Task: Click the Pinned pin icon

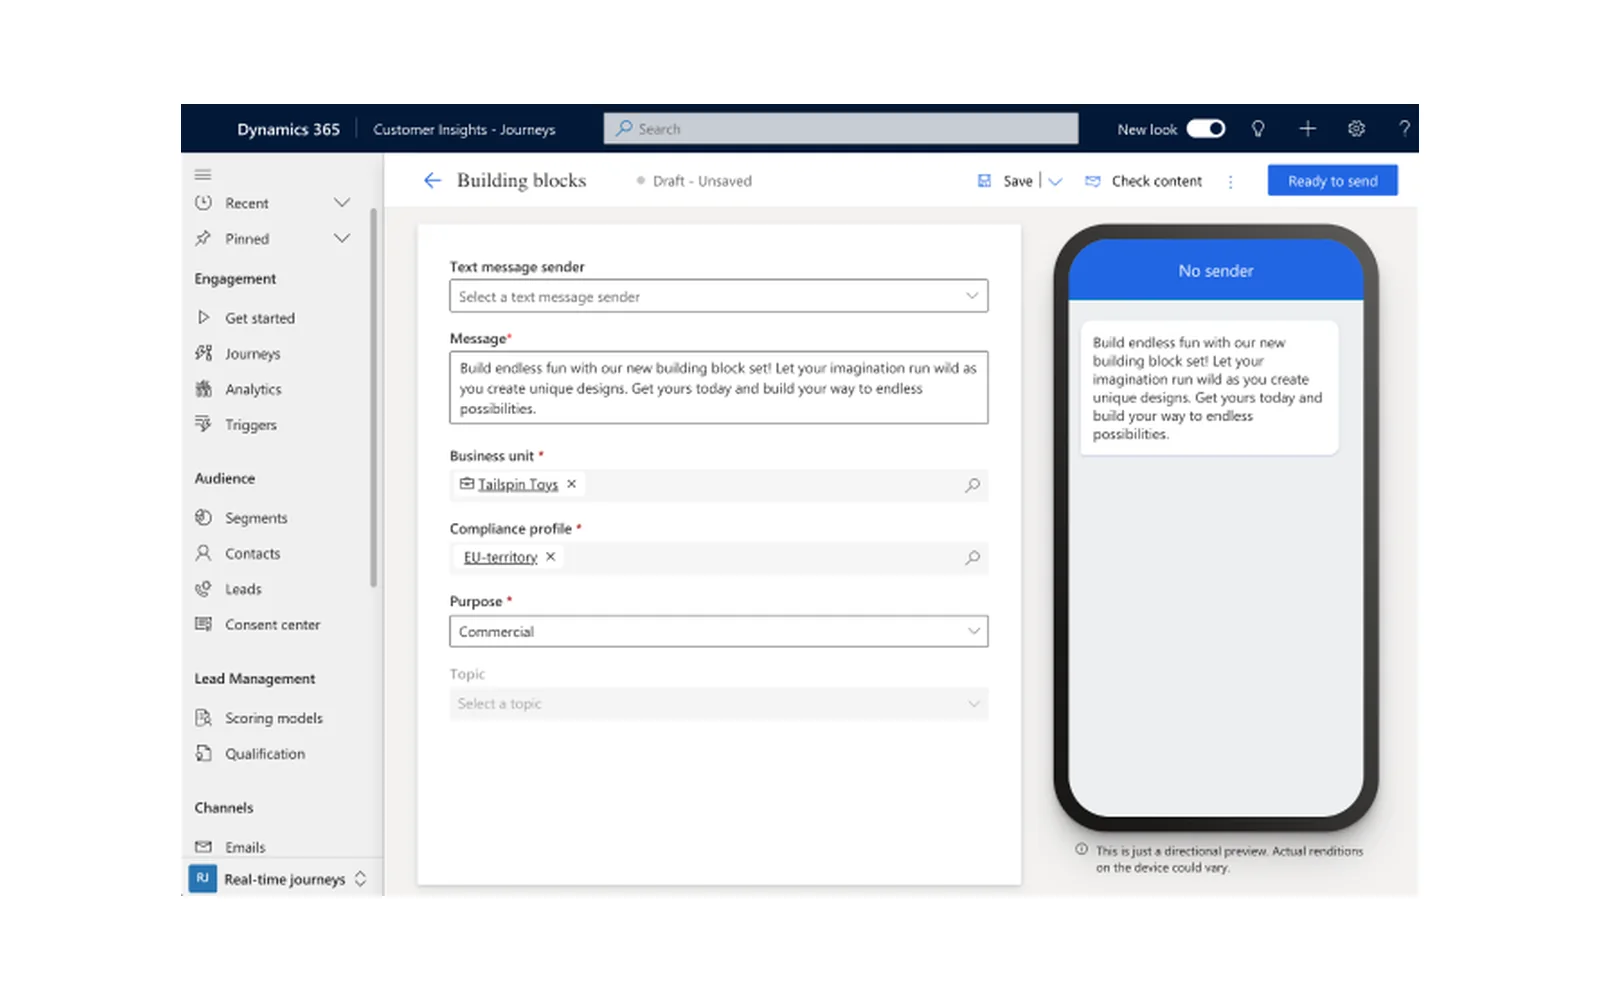Action: 203,238
